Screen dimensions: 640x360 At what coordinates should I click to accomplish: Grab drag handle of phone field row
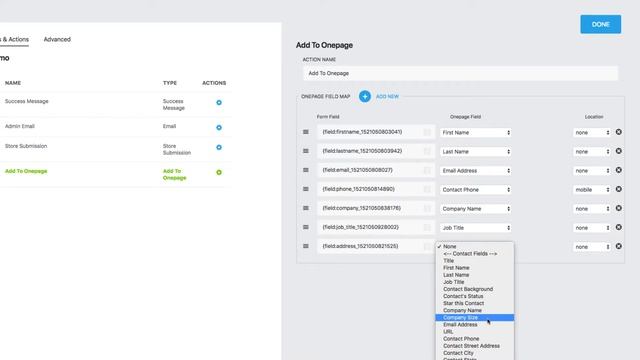click(x=306, y=189)
